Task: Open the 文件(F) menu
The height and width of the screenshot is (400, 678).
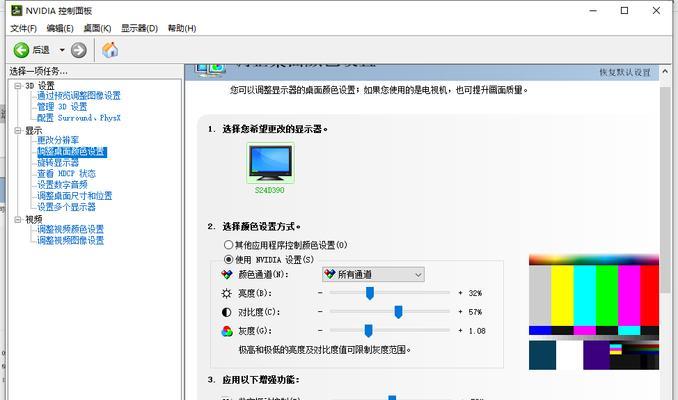Action: (x=23, y=29)
